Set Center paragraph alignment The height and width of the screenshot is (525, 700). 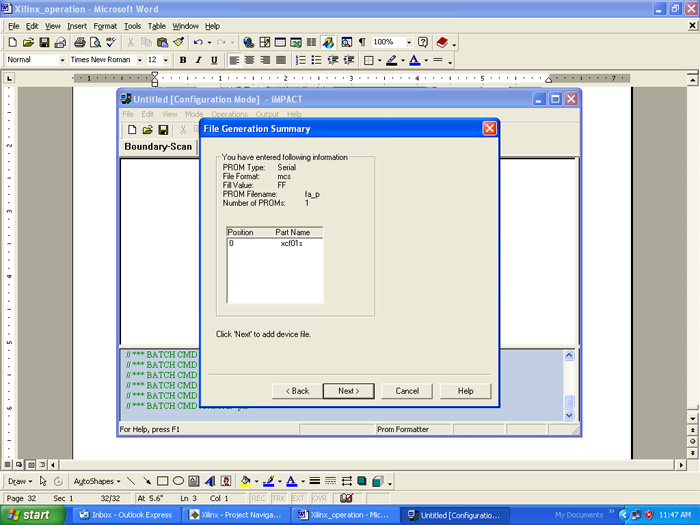coord(250,60)
